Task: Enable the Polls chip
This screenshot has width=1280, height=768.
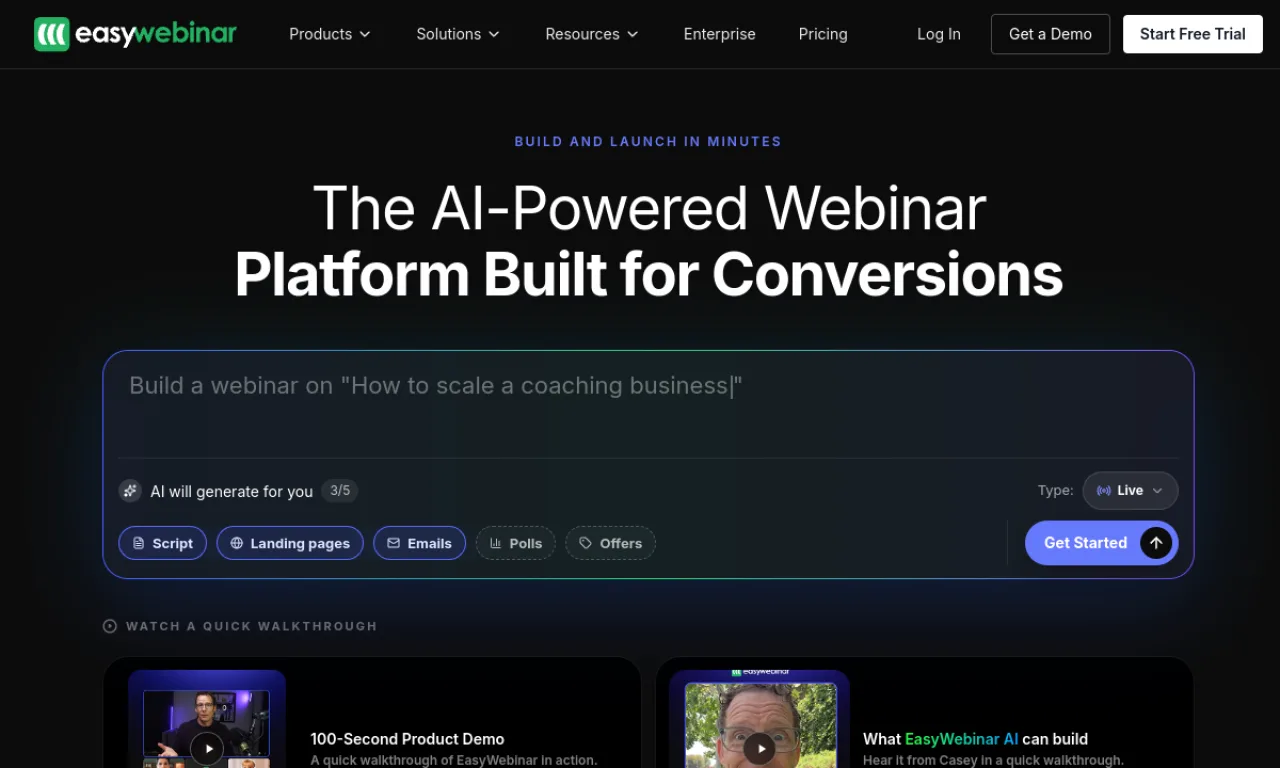Action: [516, 543]
